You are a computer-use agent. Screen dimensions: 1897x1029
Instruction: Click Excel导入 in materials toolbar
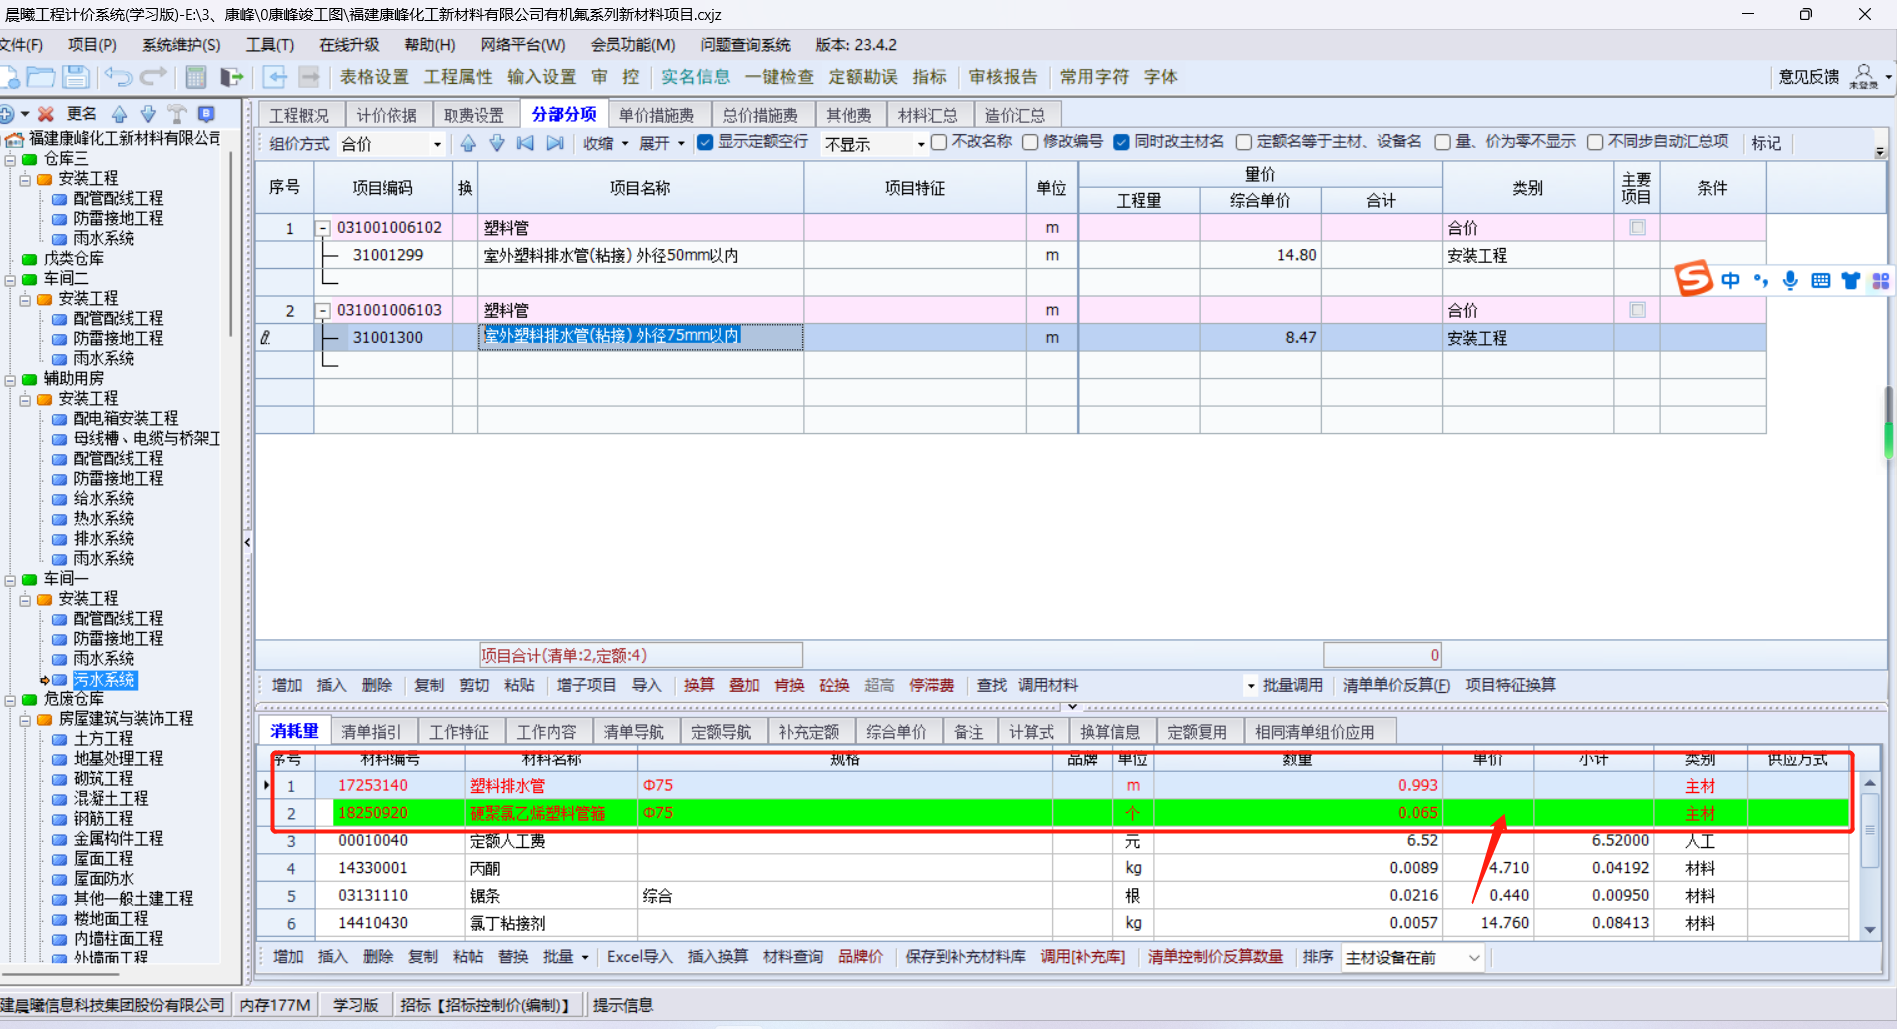(x=639, y=957)
